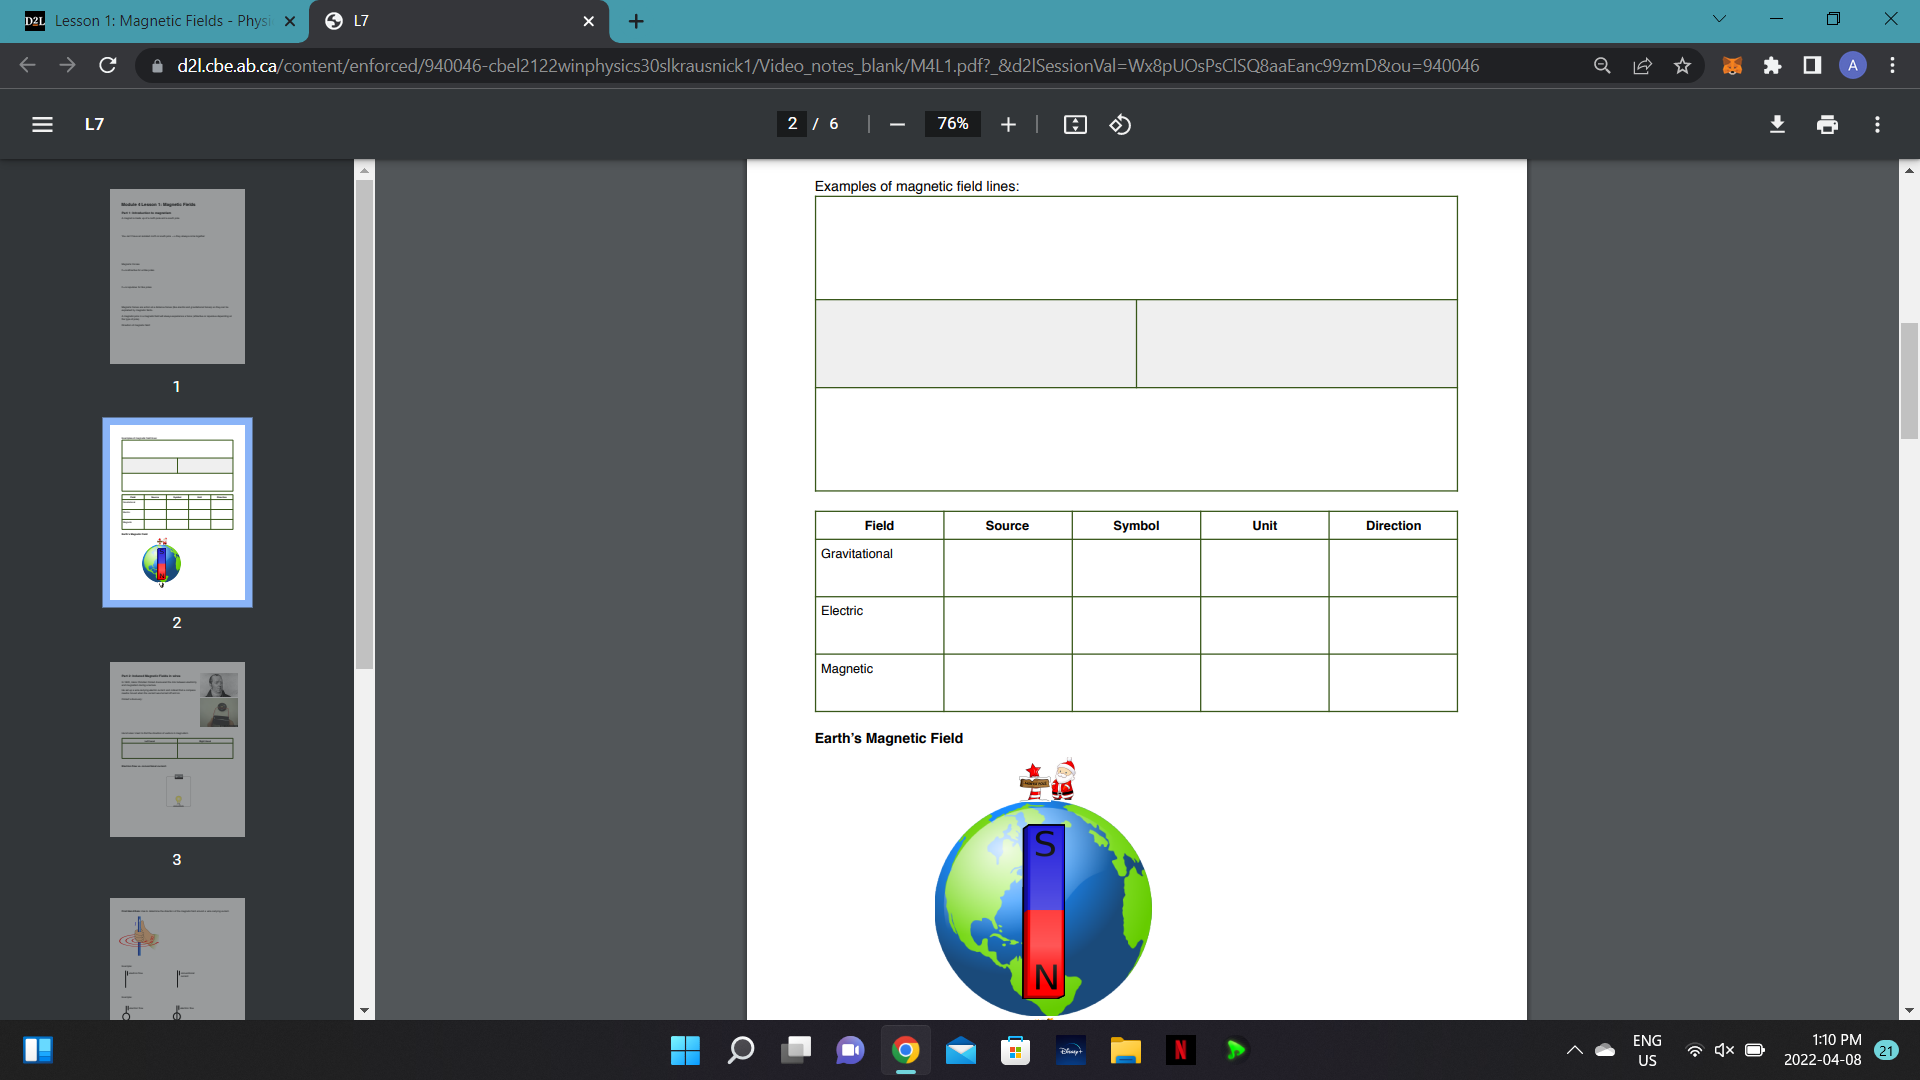Open the Mail app from taskbar

coord(961,1050)
